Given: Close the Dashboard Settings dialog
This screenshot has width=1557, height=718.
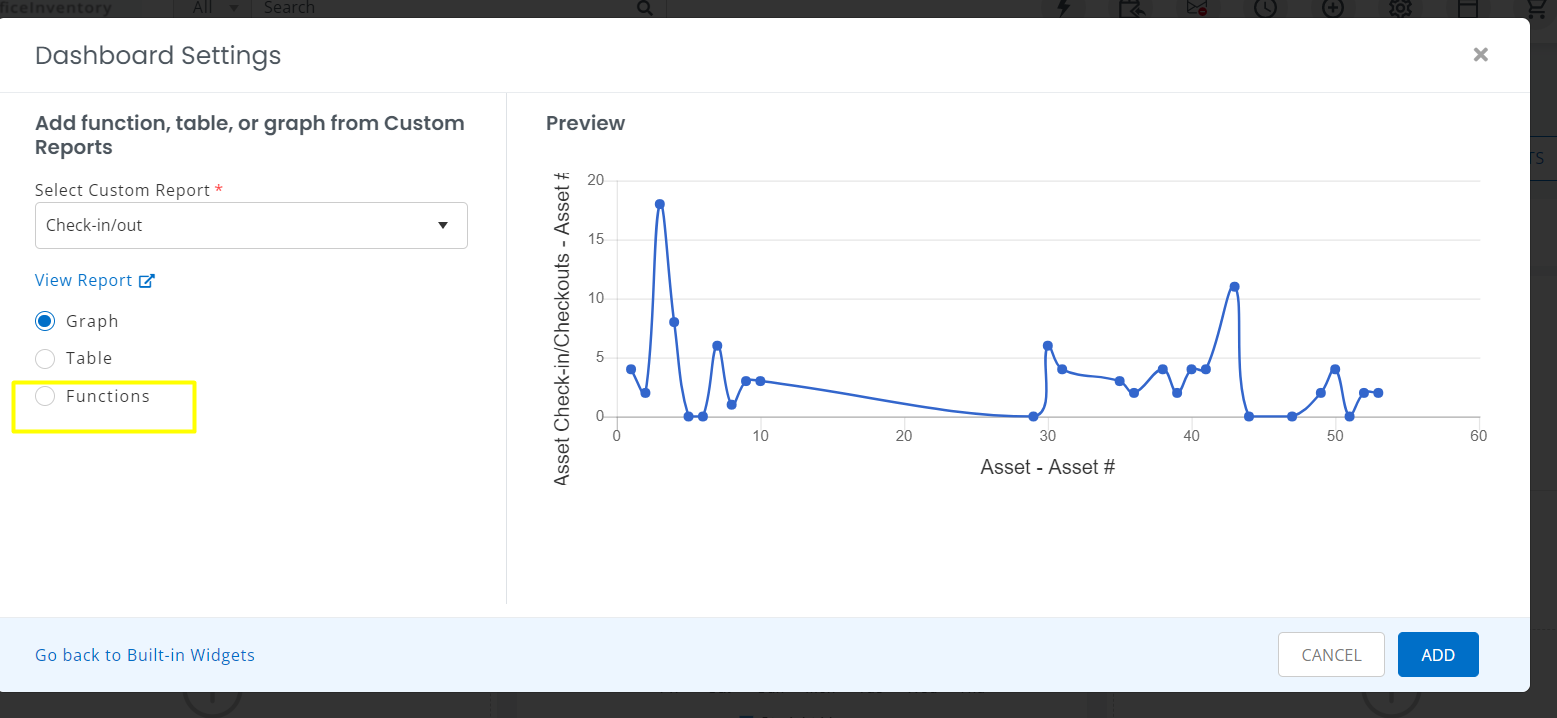Looking at the screenshot, I should 1481,55.
